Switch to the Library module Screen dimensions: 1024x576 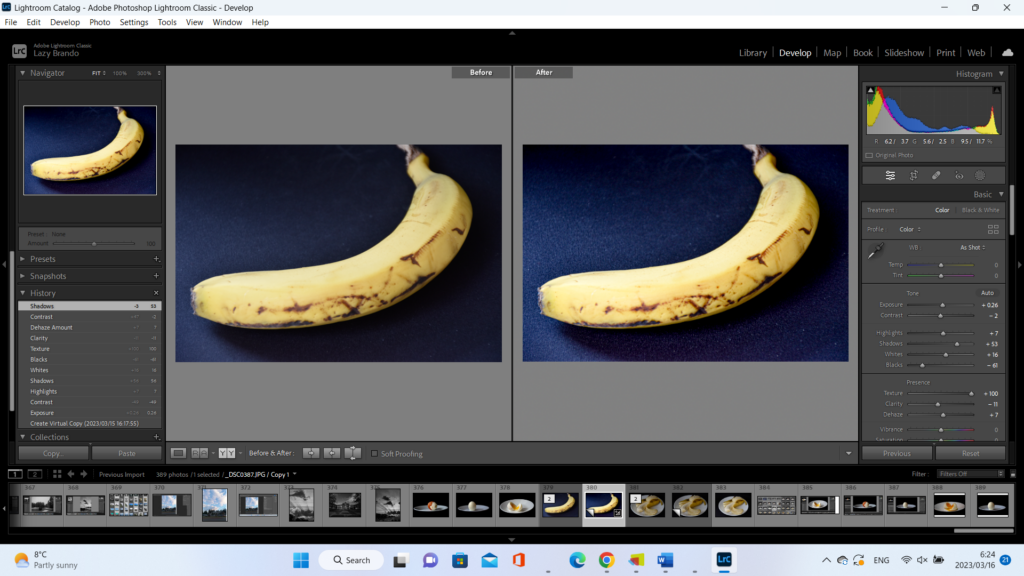[753, 53]
